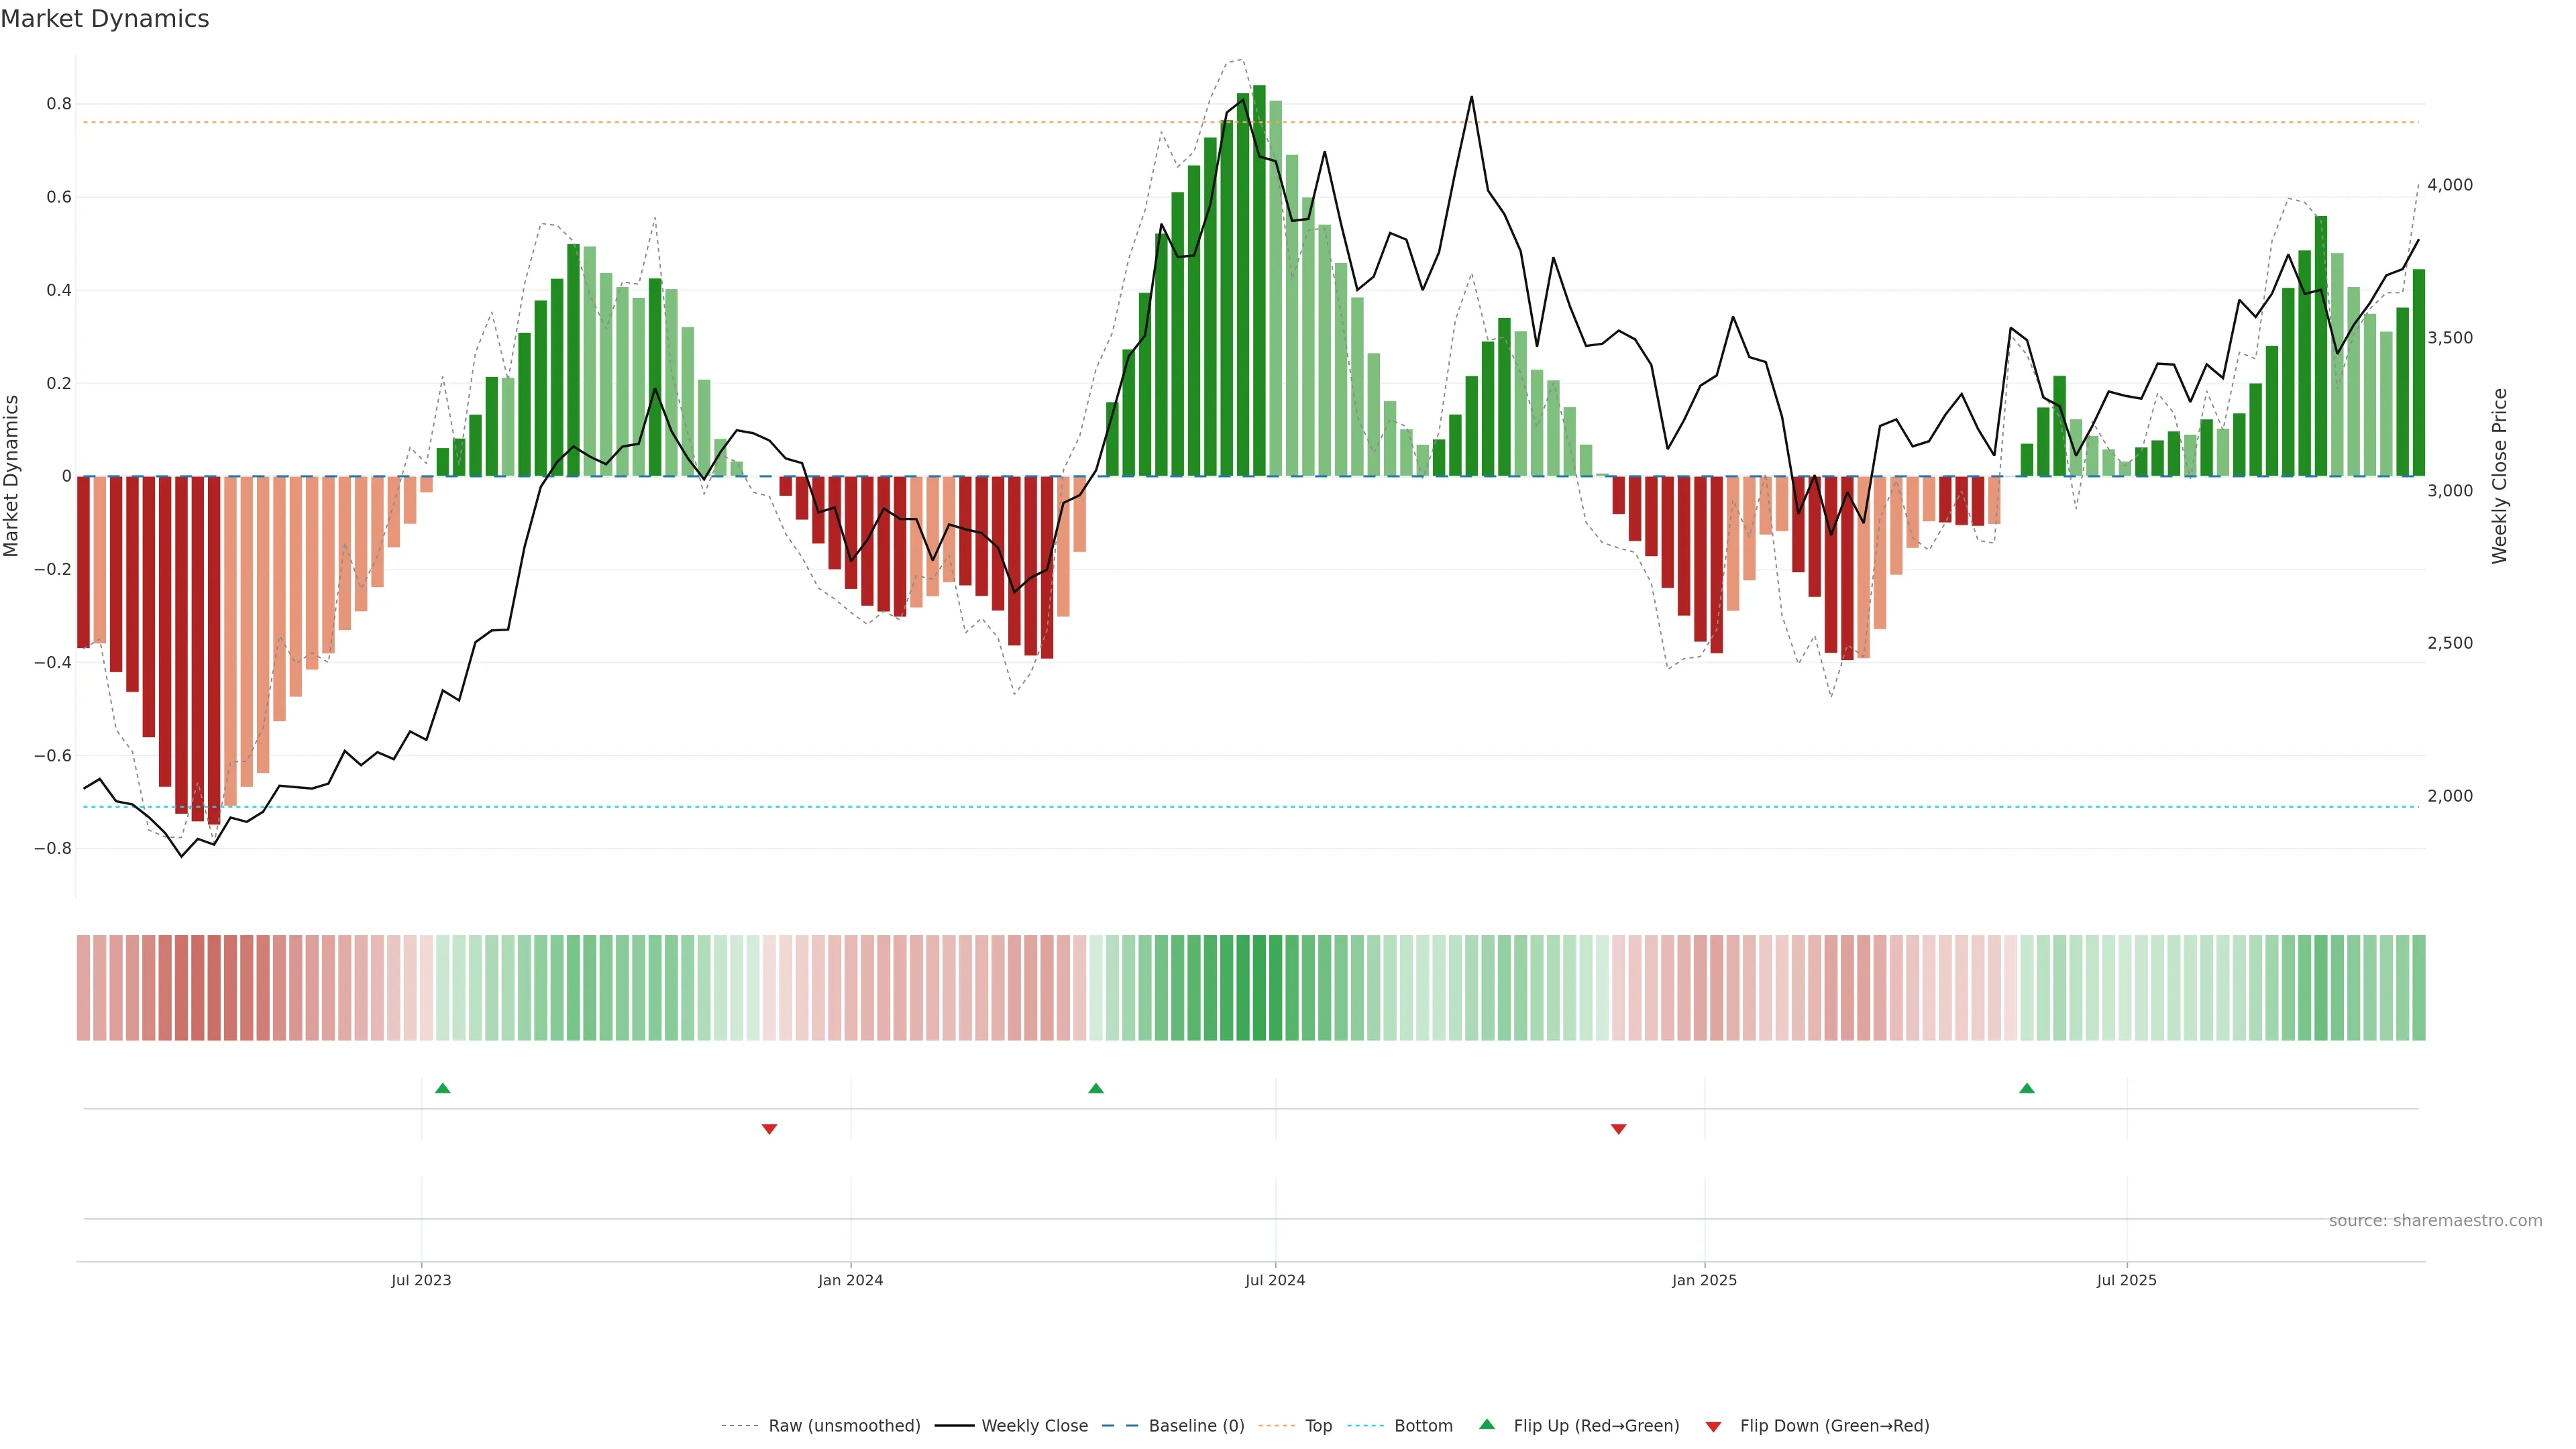This screenshot has height=1449, width=2576.
Task: Click the Market Dynamics chart title
Action: click(105, 19)
